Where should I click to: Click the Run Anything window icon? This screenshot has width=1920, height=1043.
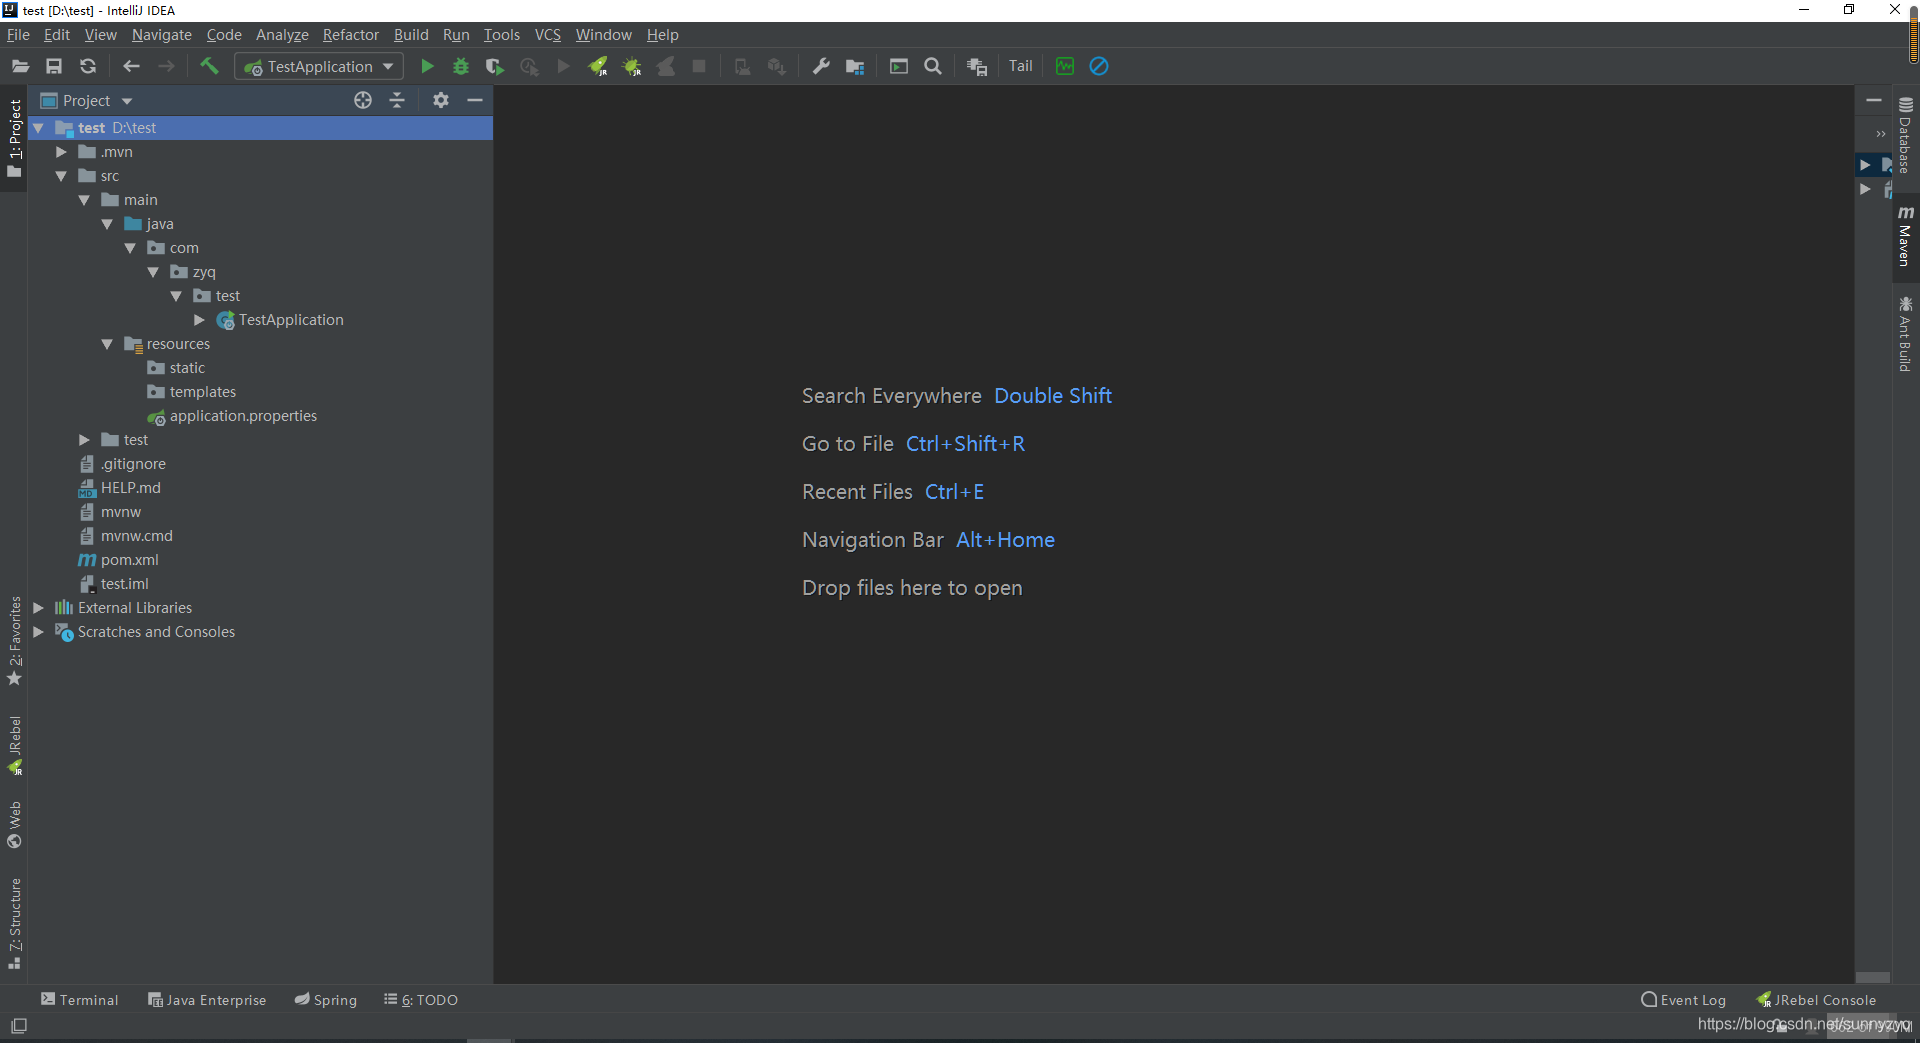pos(899,66)
